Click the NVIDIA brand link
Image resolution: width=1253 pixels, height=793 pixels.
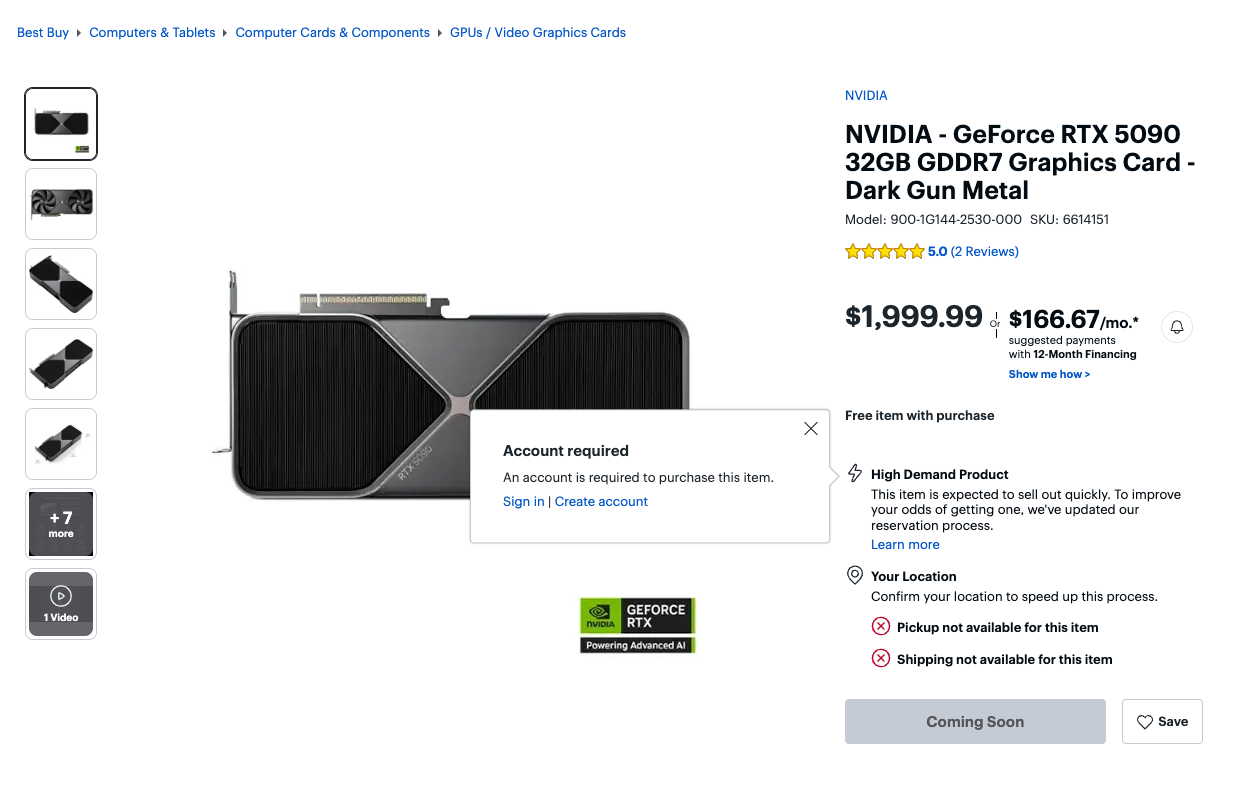[x=866, y=96]
